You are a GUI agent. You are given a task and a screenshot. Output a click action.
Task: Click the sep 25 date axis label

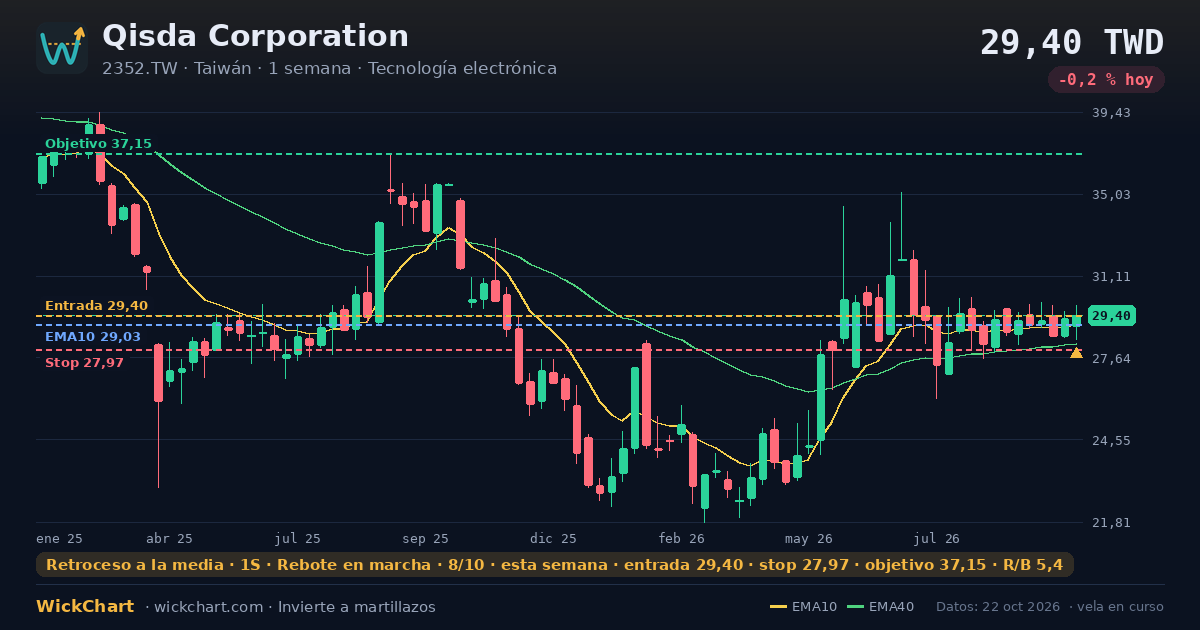[x=426, y=538]
